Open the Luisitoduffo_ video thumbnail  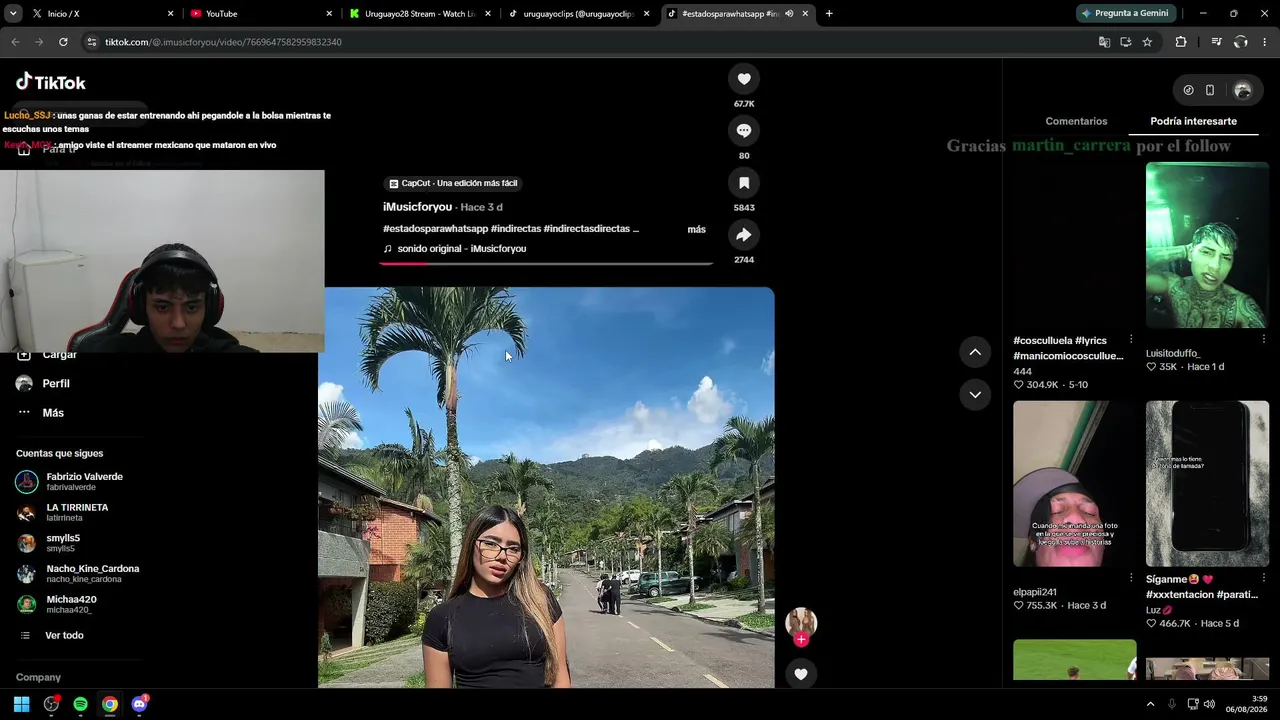pyautogui.click(x=1207, y=245)
